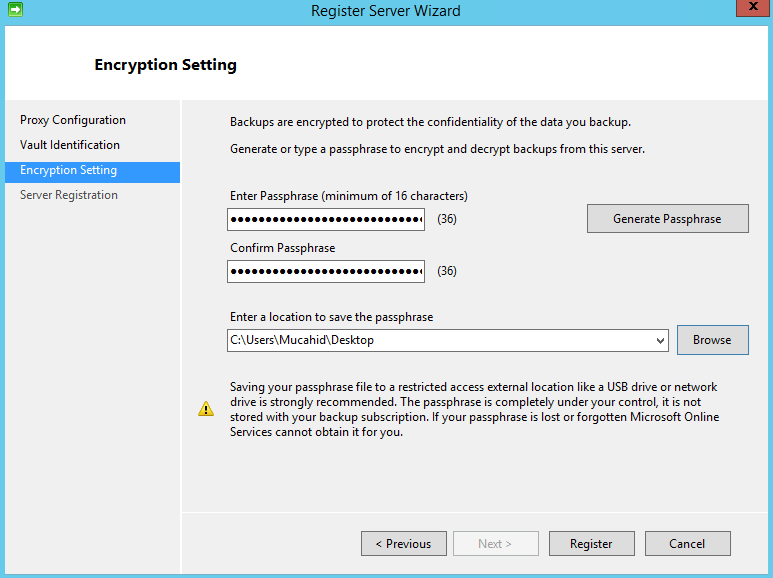Go to the Vault Identification step
773x578 pixels.
pyautogui.click(x=70, y=145)
